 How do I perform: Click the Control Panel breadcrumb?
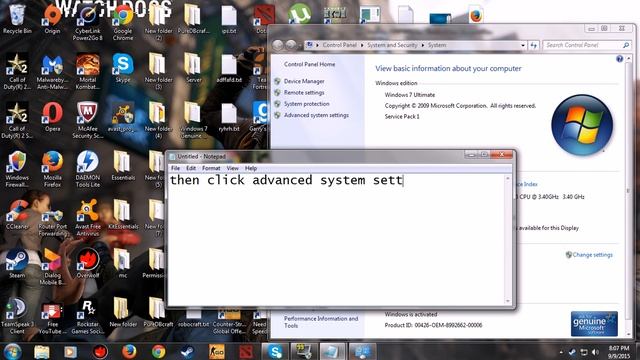pyautogui.click(x=340, y=45)
